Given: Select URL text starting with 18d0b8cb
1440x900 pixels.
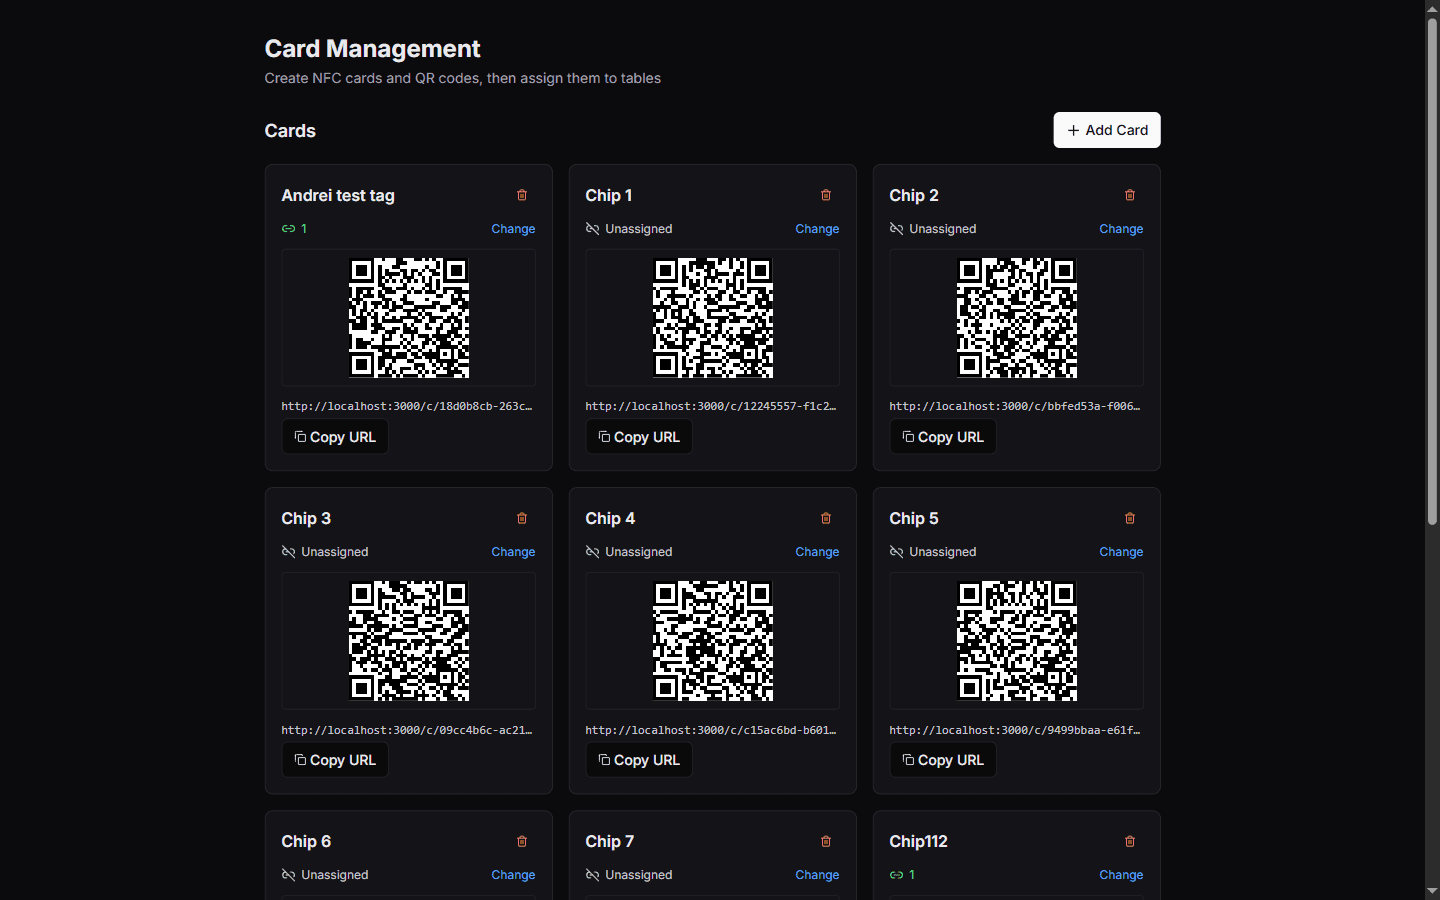Looking at the screenshot, I should click(408, 406).
